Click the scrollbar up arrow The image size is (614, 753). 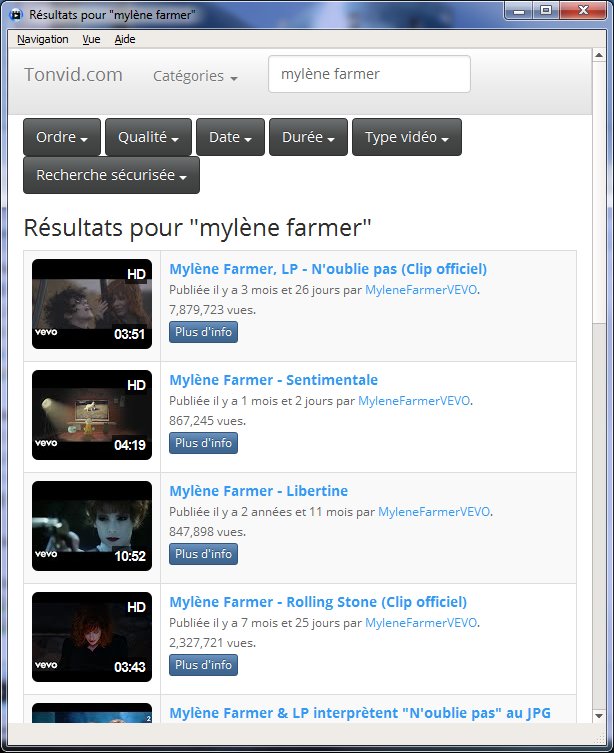(599, 55)
